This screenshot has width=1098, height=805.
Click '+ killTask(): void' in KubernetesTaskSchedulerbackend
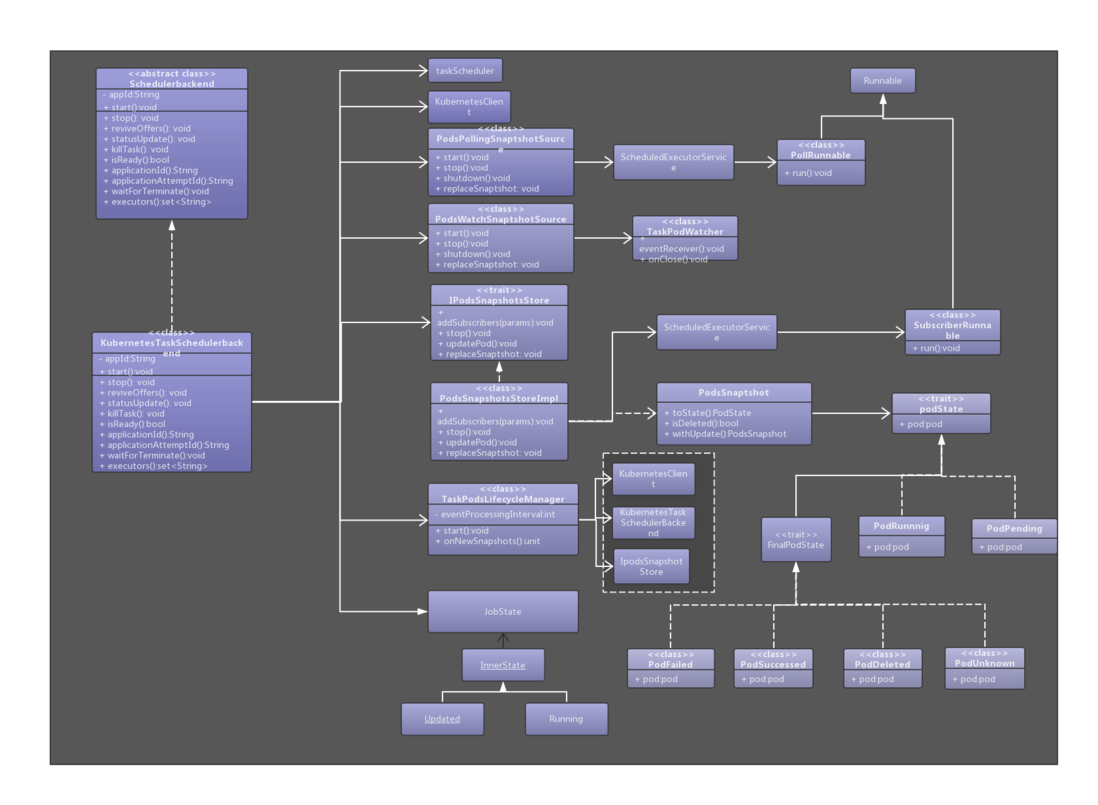(x=132, y=414)
